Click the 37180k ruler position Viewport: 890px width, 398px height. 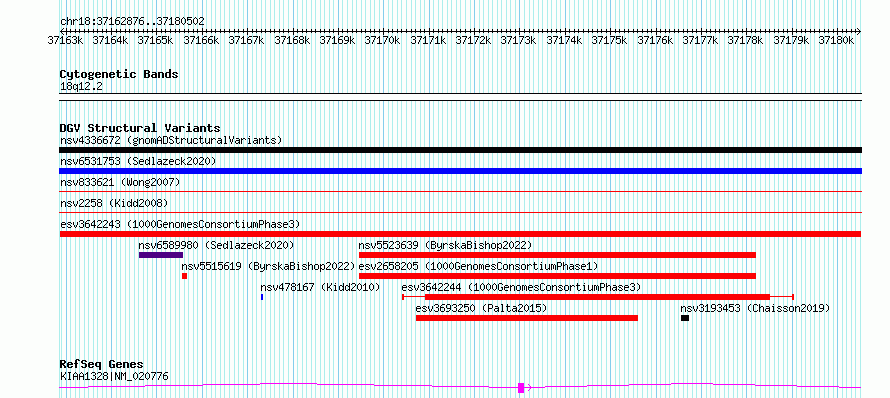pos(837,40)
